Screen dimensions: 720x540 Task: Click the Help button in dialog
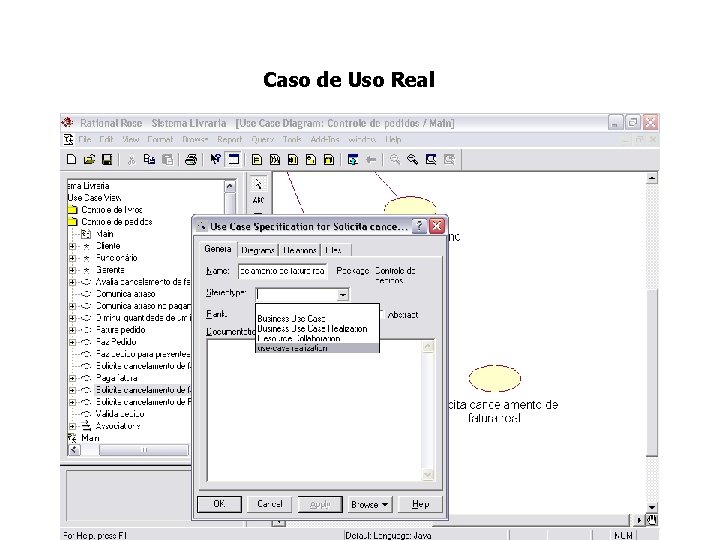click(x=421, y=504)
